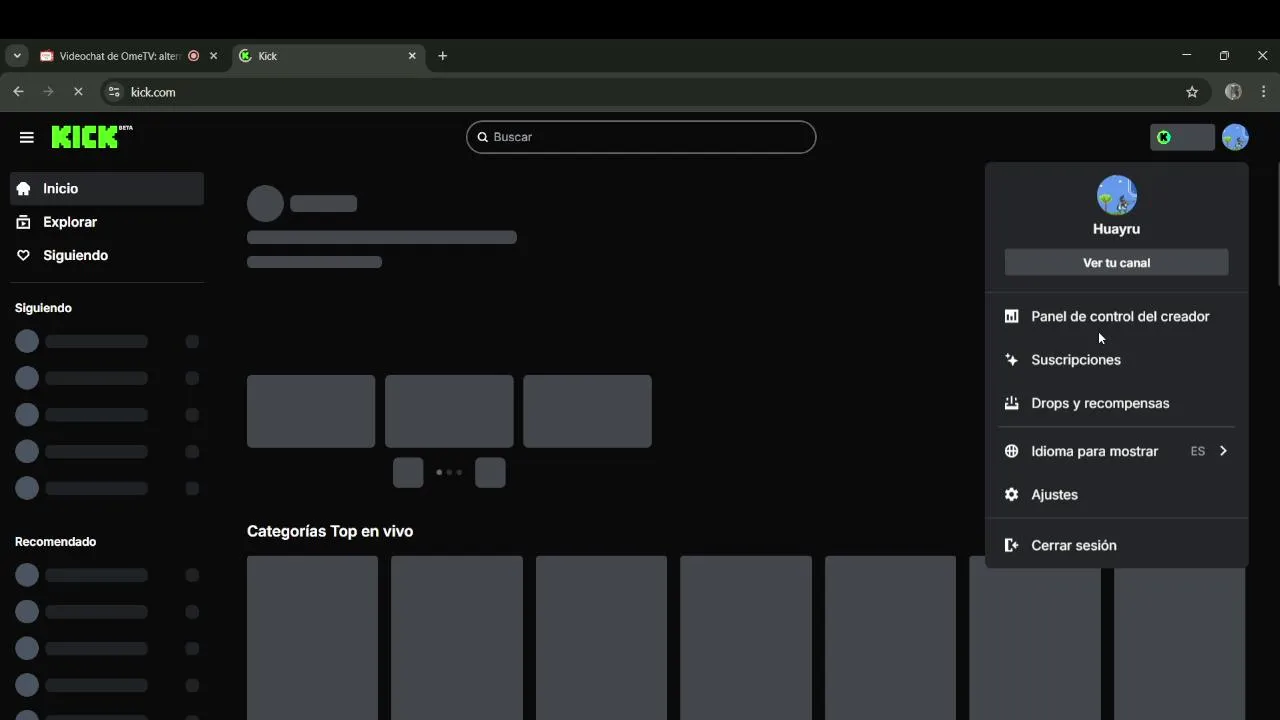
Task: Open Suscripciones menu entry
Action: coord(1117,360)
